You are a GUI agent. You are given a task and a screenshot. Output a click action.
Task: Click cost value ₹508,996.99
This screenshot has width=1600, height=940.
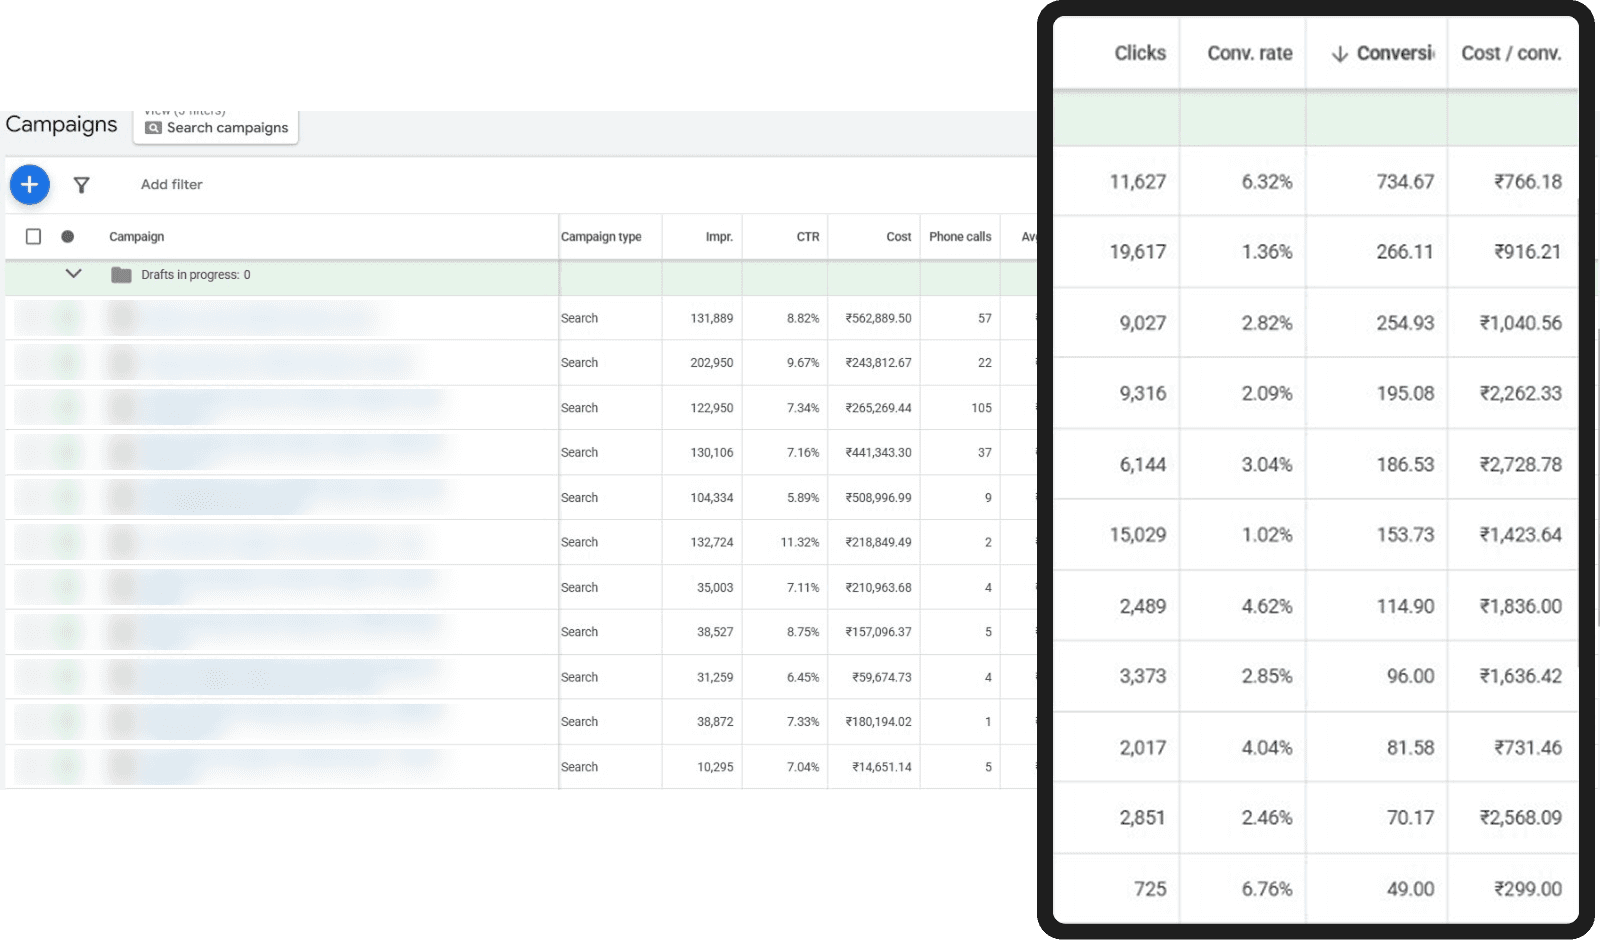(x=879, y=498)
